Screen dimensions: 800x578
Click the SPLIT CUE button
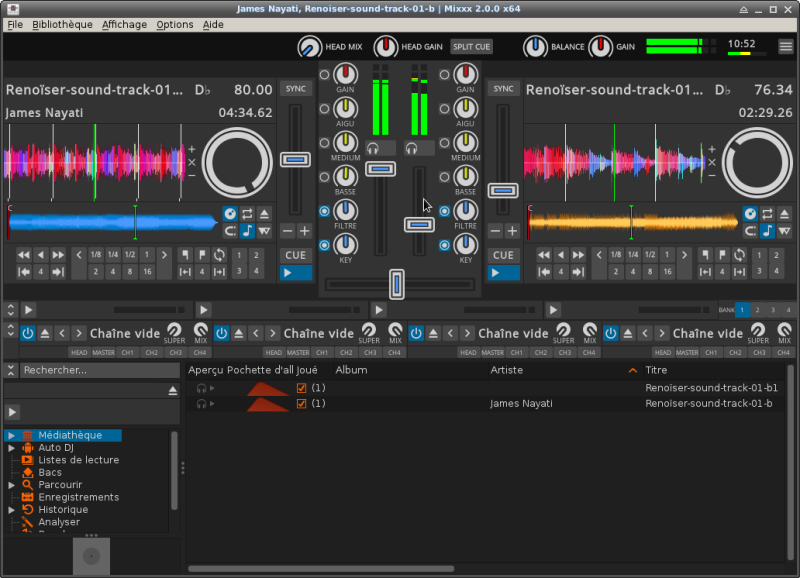tap(471, 46)
